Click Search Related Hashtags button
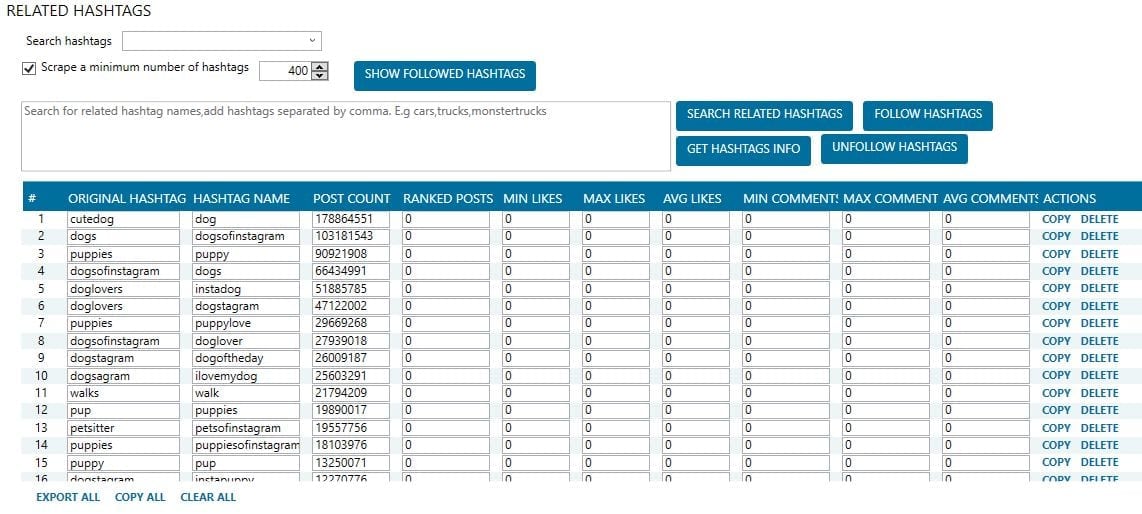1142x514 pixels. pyautogui.click(x=764, y=115)
